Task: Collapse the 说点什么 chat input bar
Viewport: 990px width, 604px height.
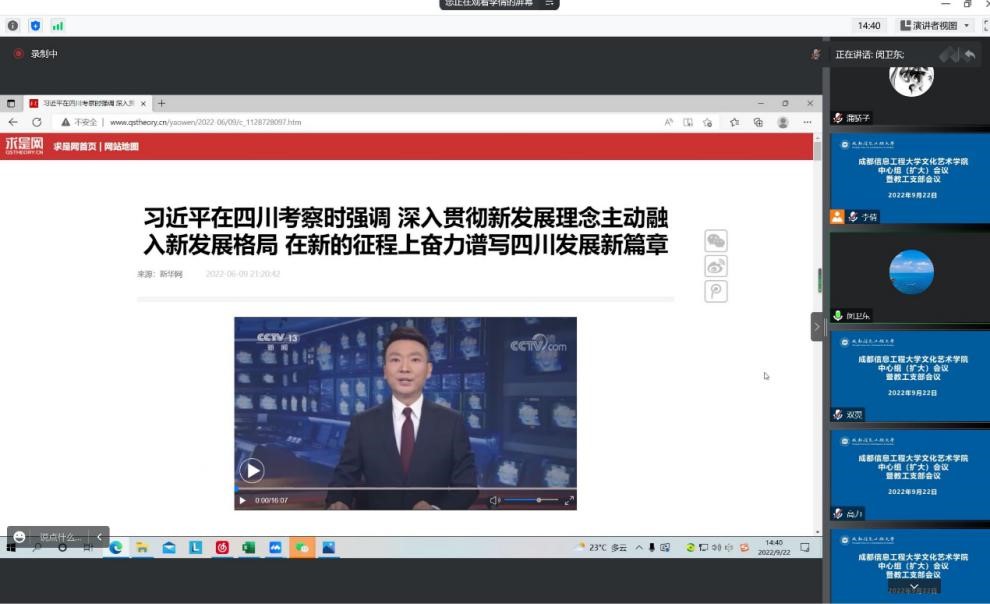Action: [x=99, y=537]
